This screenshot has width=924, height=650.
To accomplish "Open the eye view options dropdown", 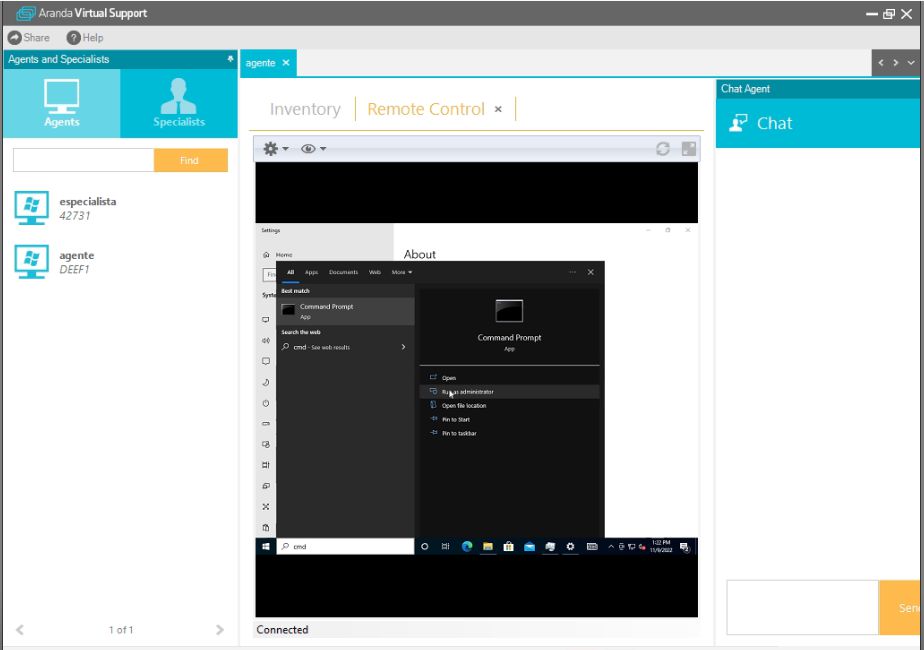I will (x=313, y=149).
